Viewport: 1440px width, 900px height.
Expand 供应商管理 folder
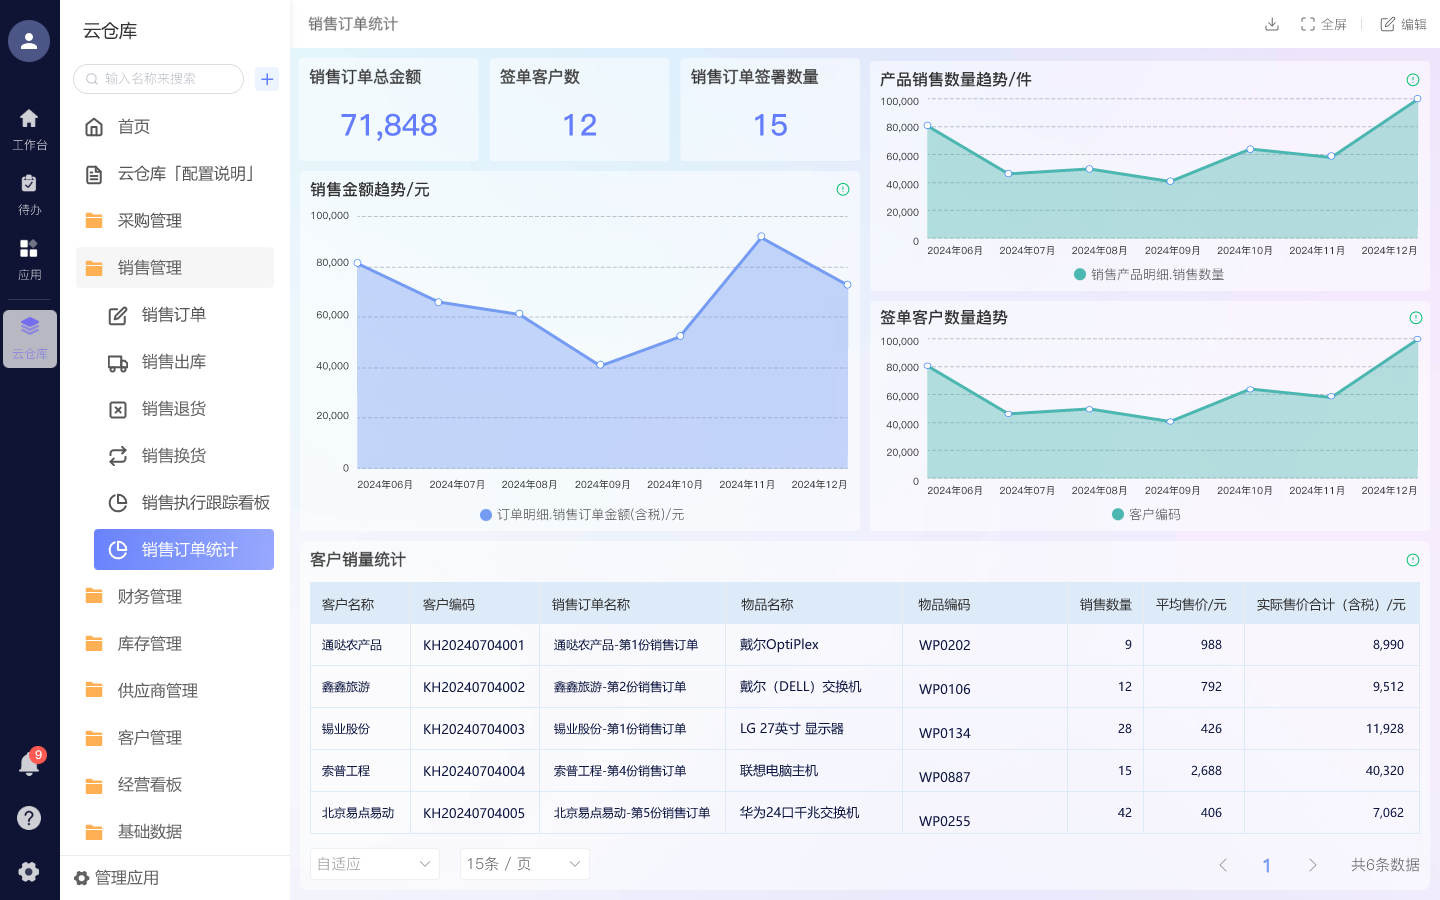coord(175,690)
